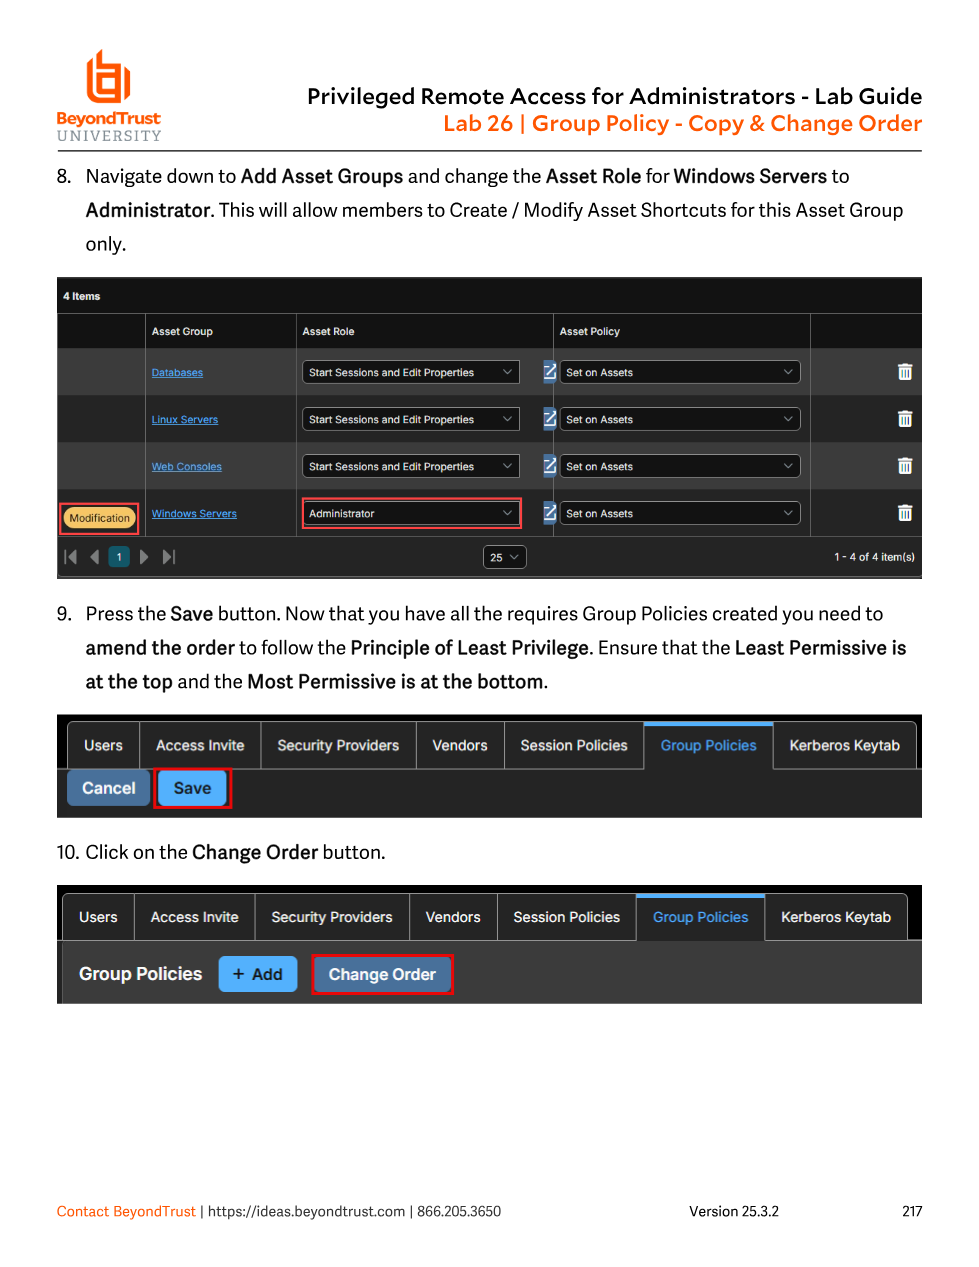Open Asset Policy dropdown for Windows Servers
979x1267 pixels.
(x=680, y=513)
